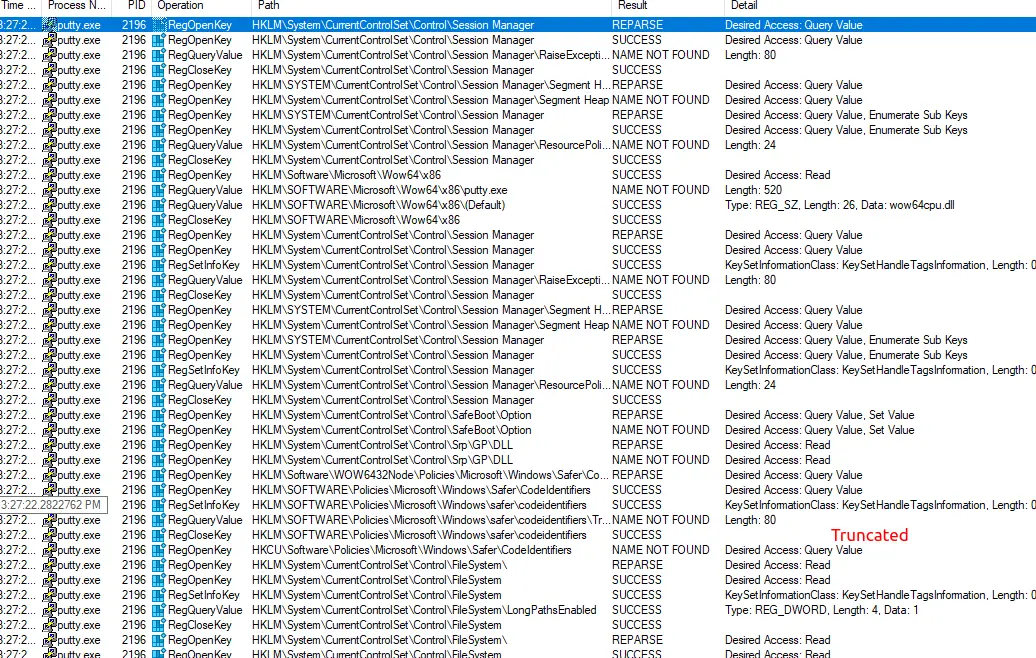This screenshot has width=1036, height=658.
Task: Click detail 'Type: REG_DWORD, Length: 4, Data: 1'
Action: point(821,610)
